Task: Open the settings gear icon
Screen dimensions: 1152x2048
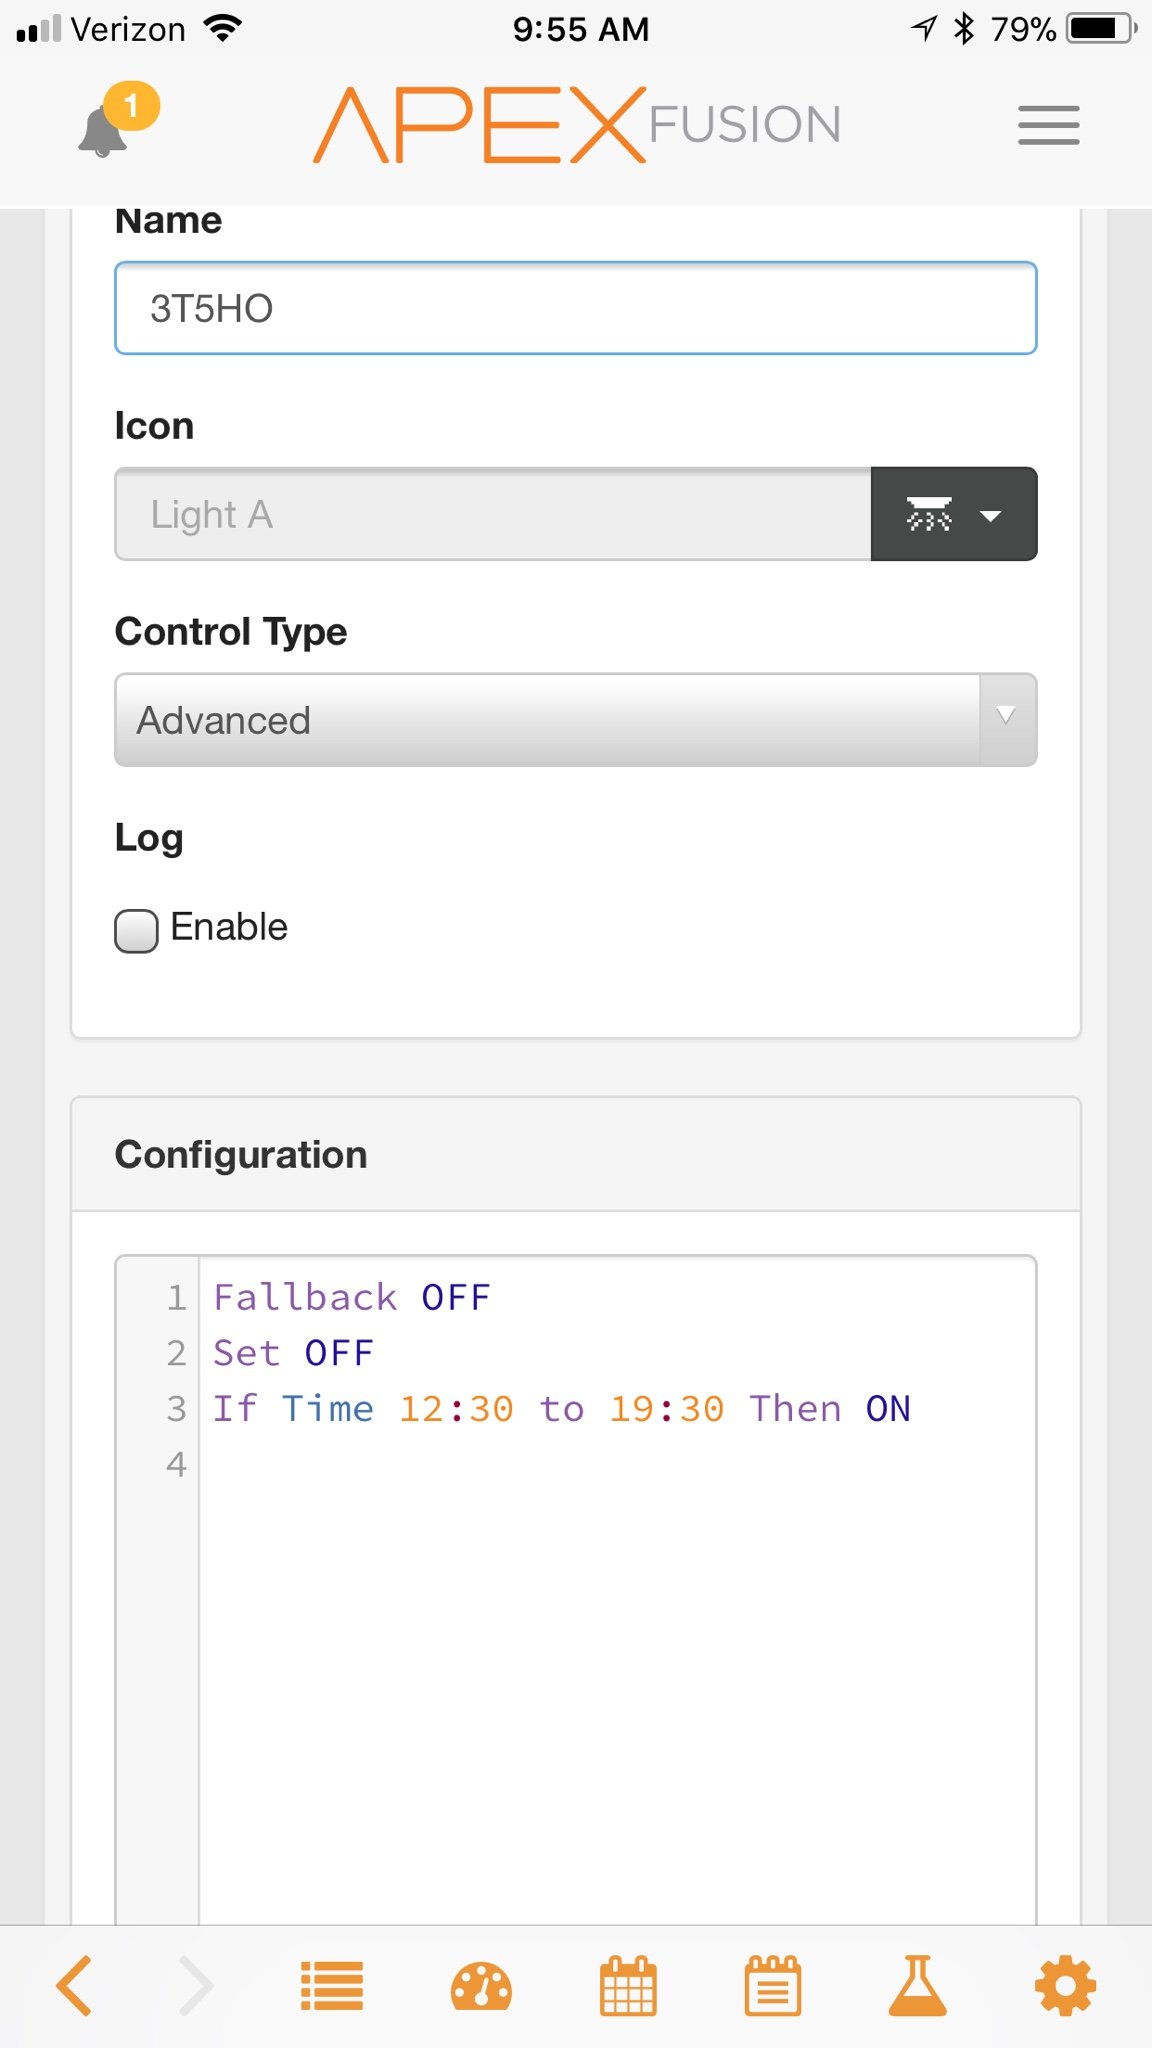Action: (x=1065, y=1985)
